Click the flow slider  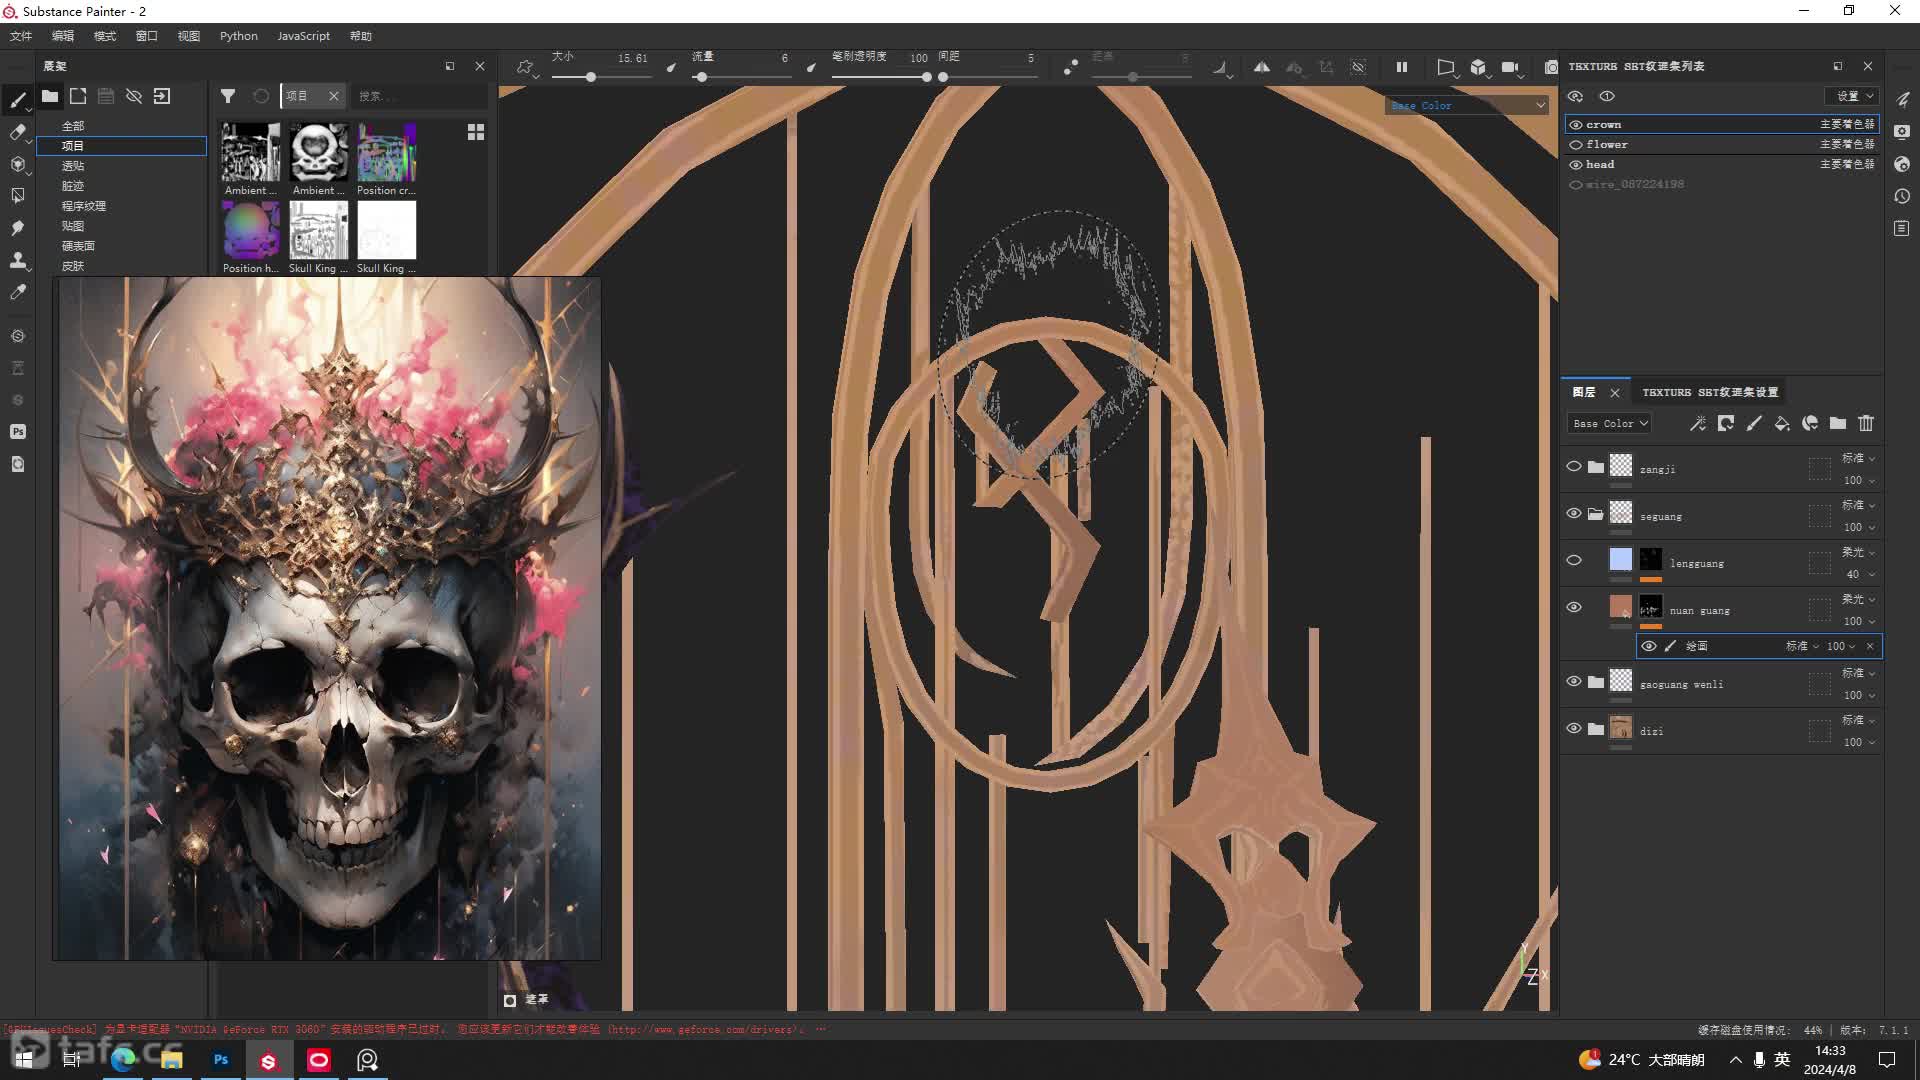click(x=741, y=77)
